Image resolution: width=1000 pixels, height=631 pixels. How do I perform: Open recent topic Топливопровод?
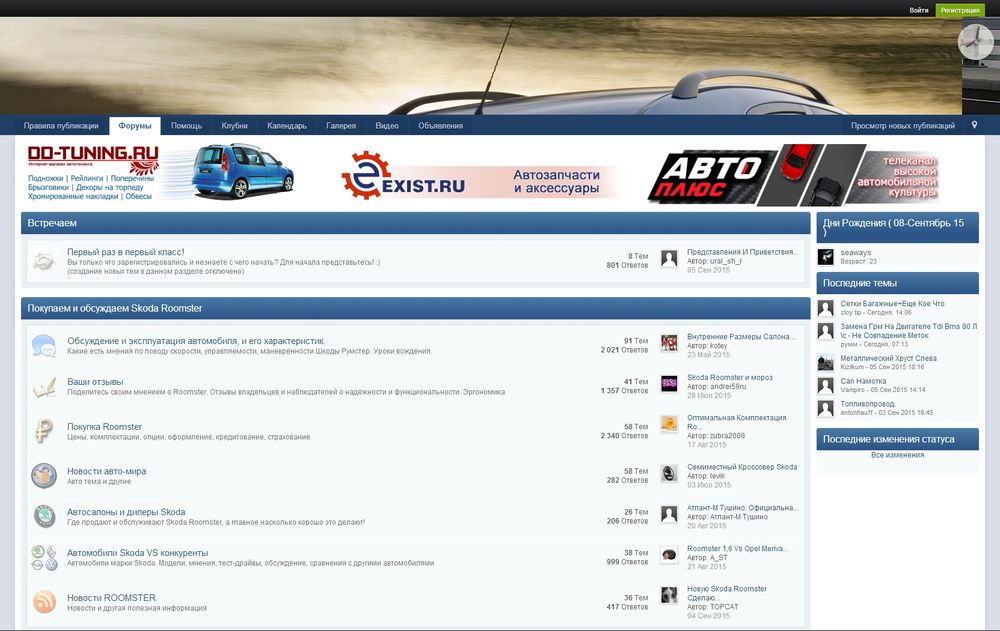pos(867,404)
